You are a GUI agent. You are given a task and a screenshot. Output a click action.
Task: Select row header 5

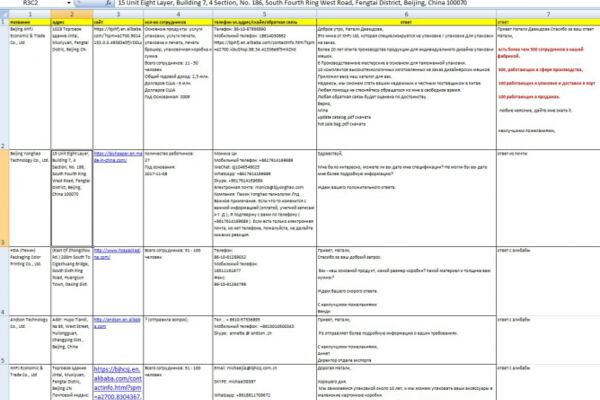coord(4,340)
